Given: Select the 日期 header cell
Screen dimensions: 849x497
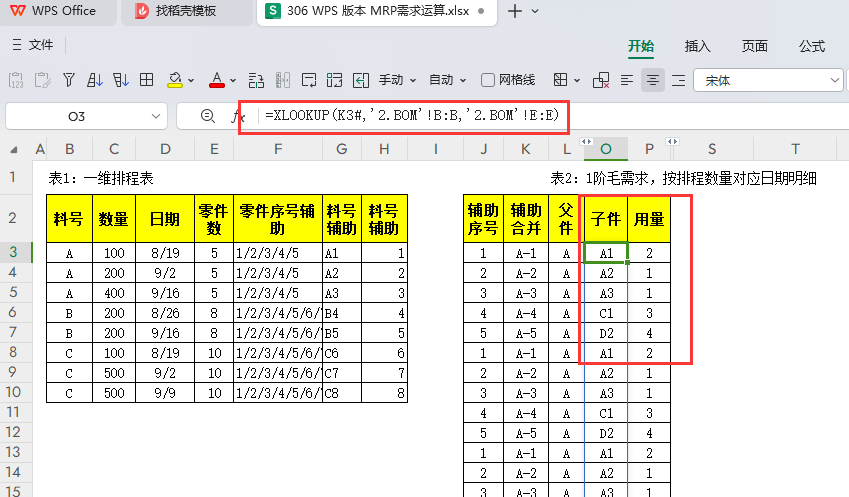Looking at the screenshot, I should [165, 219].
